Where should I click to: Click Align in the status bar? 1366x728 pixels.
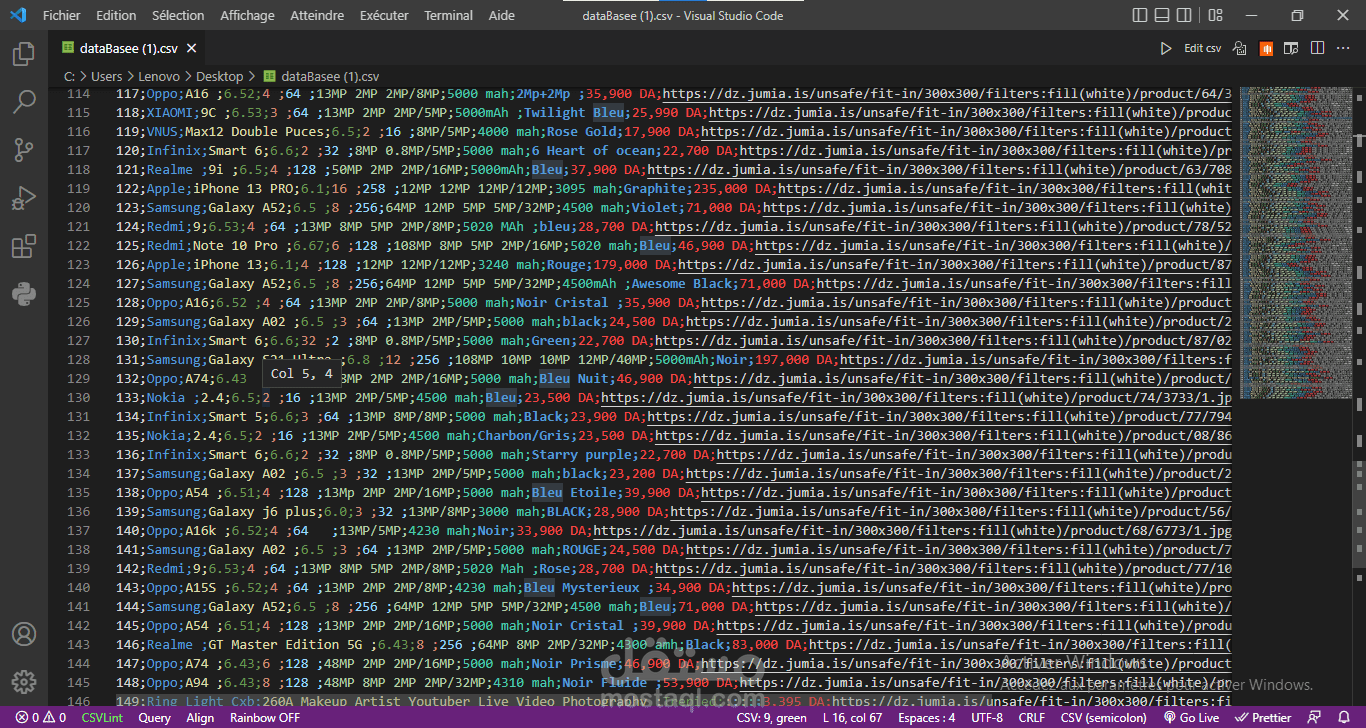point(200,717)
